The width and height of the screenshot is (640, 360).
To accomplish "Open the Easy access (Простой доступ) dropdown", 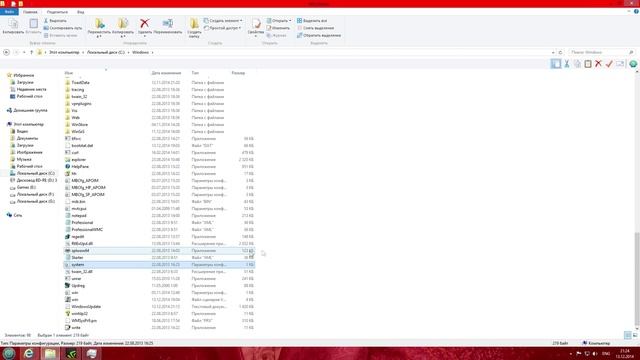I will [222, 28].
